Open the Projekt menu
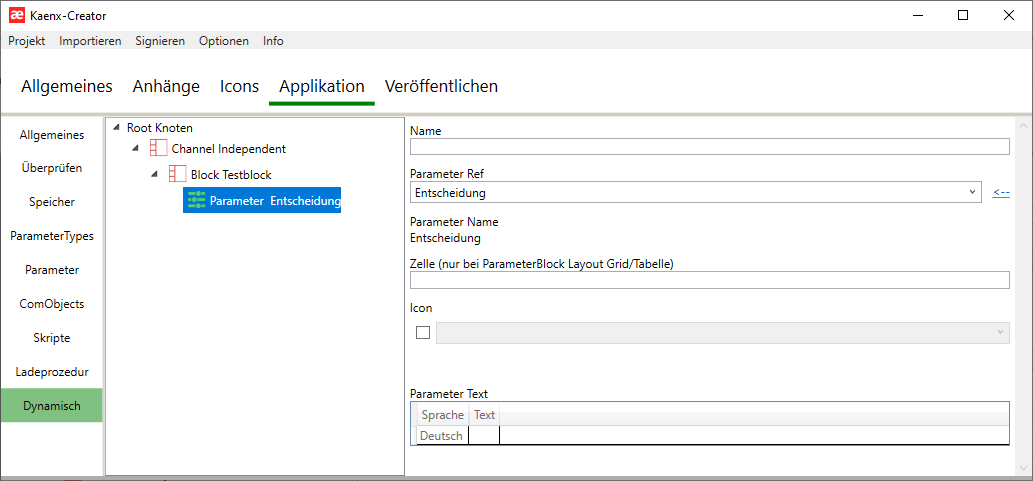 [27, 41]
